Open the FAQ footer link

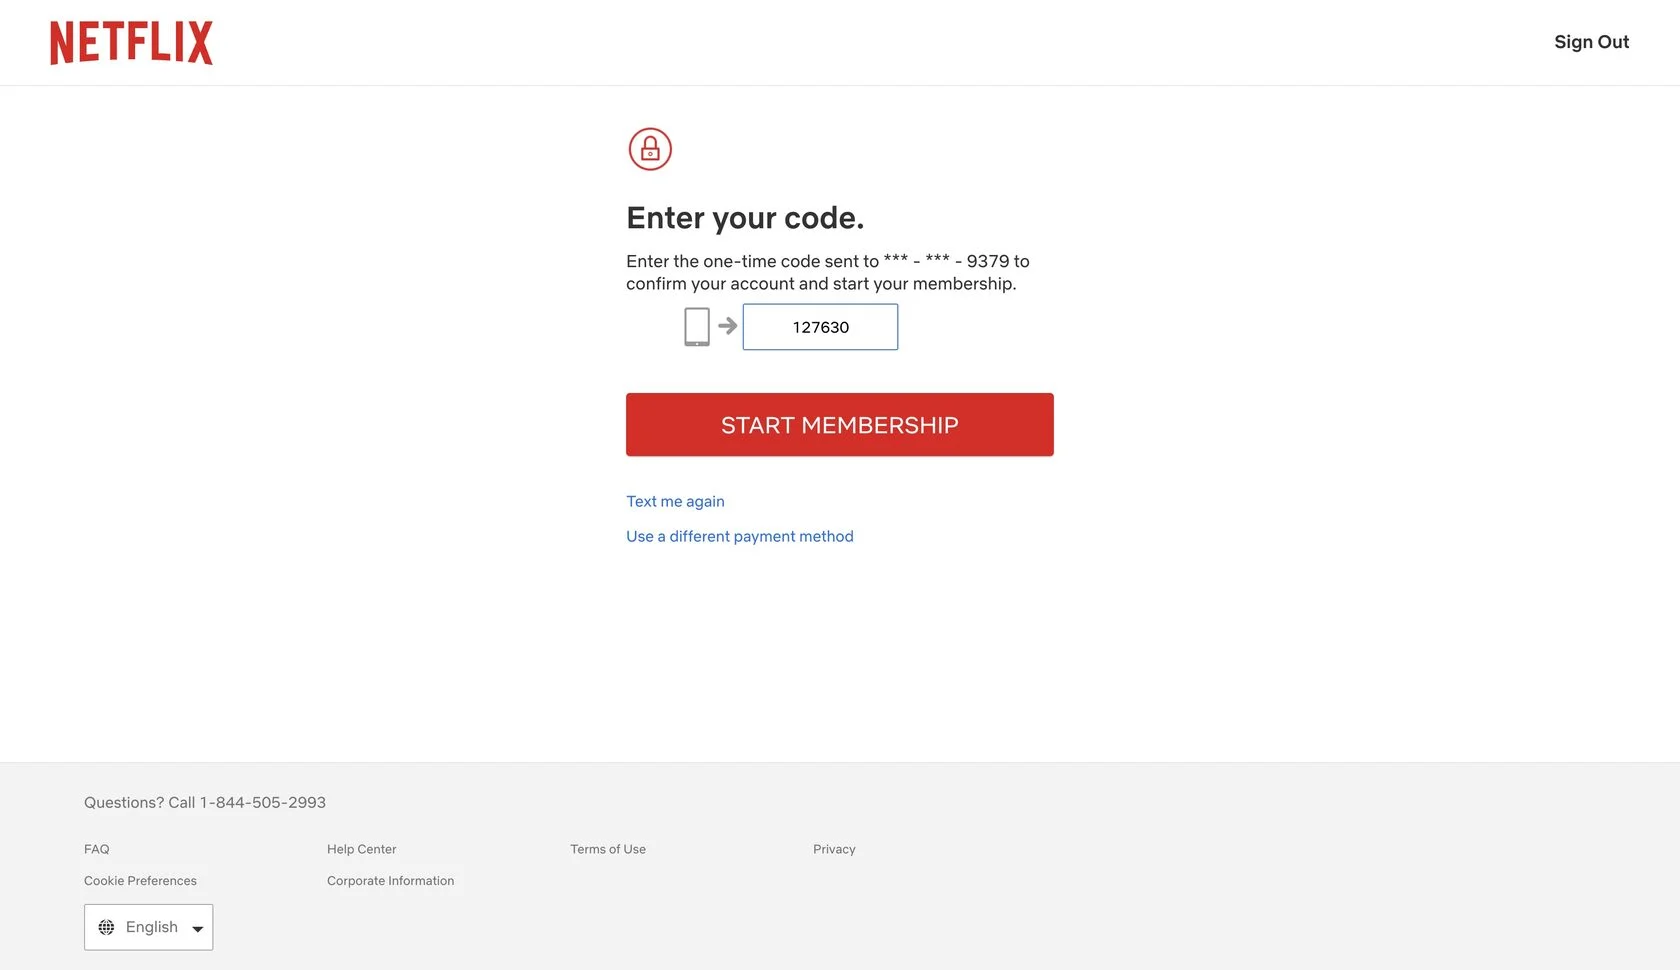pyautogui.click(x=97, y=849)
